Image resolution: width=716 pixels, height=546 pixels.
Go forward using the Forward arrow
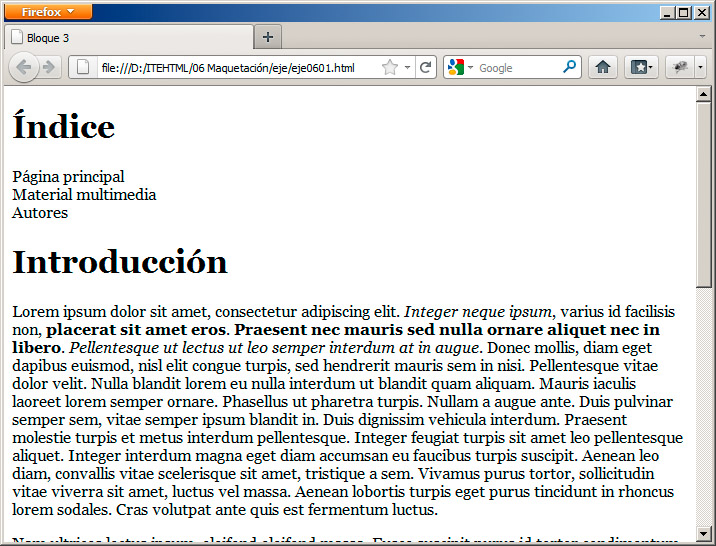[x=49, y=68]
